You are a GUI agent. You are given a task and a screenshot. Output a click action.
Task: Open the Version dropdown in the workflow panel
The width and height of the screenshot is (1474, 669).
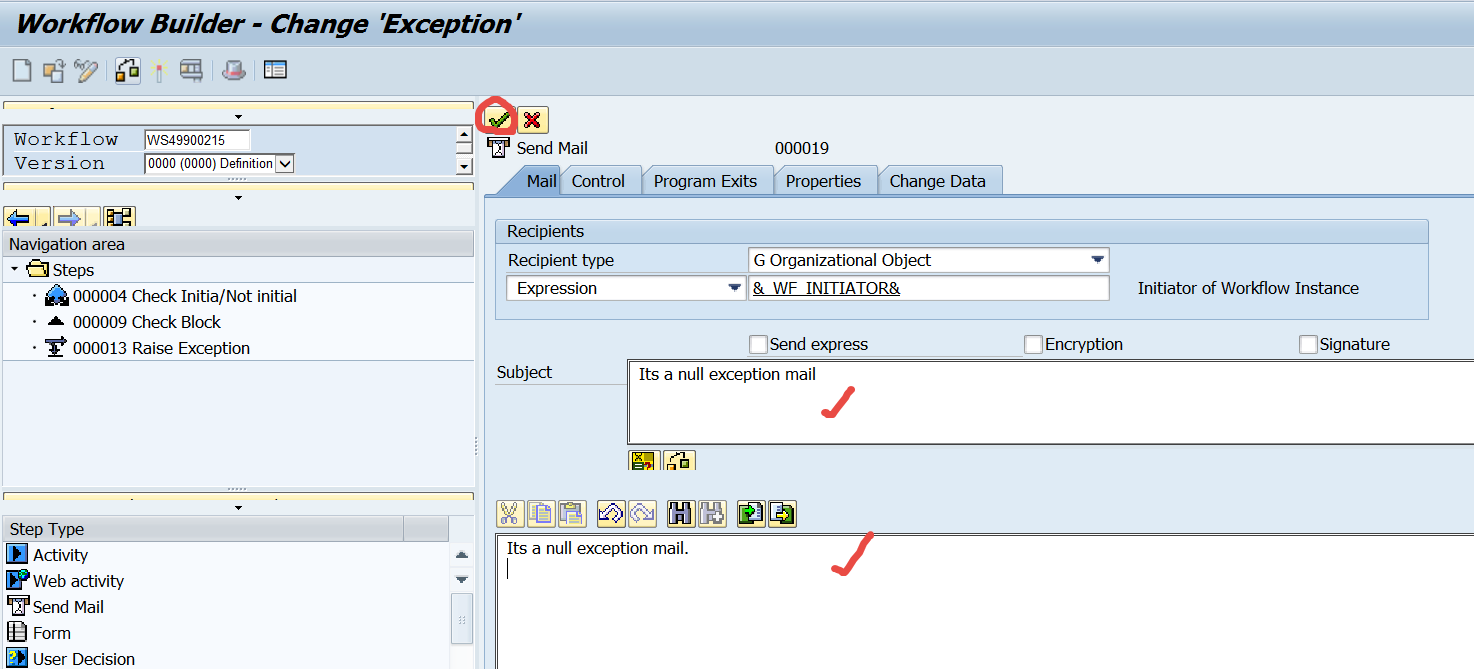tap(285, 162)
